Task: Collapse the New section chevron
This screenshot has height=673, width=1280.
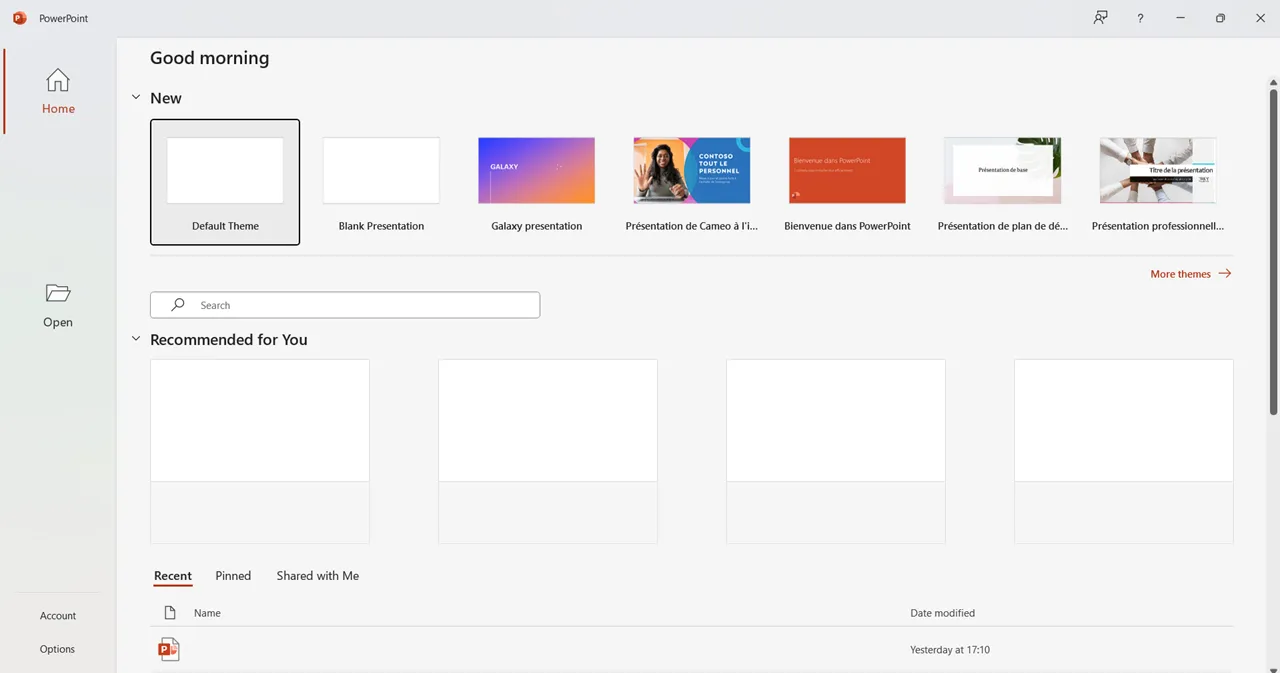Action: point(136,98)
